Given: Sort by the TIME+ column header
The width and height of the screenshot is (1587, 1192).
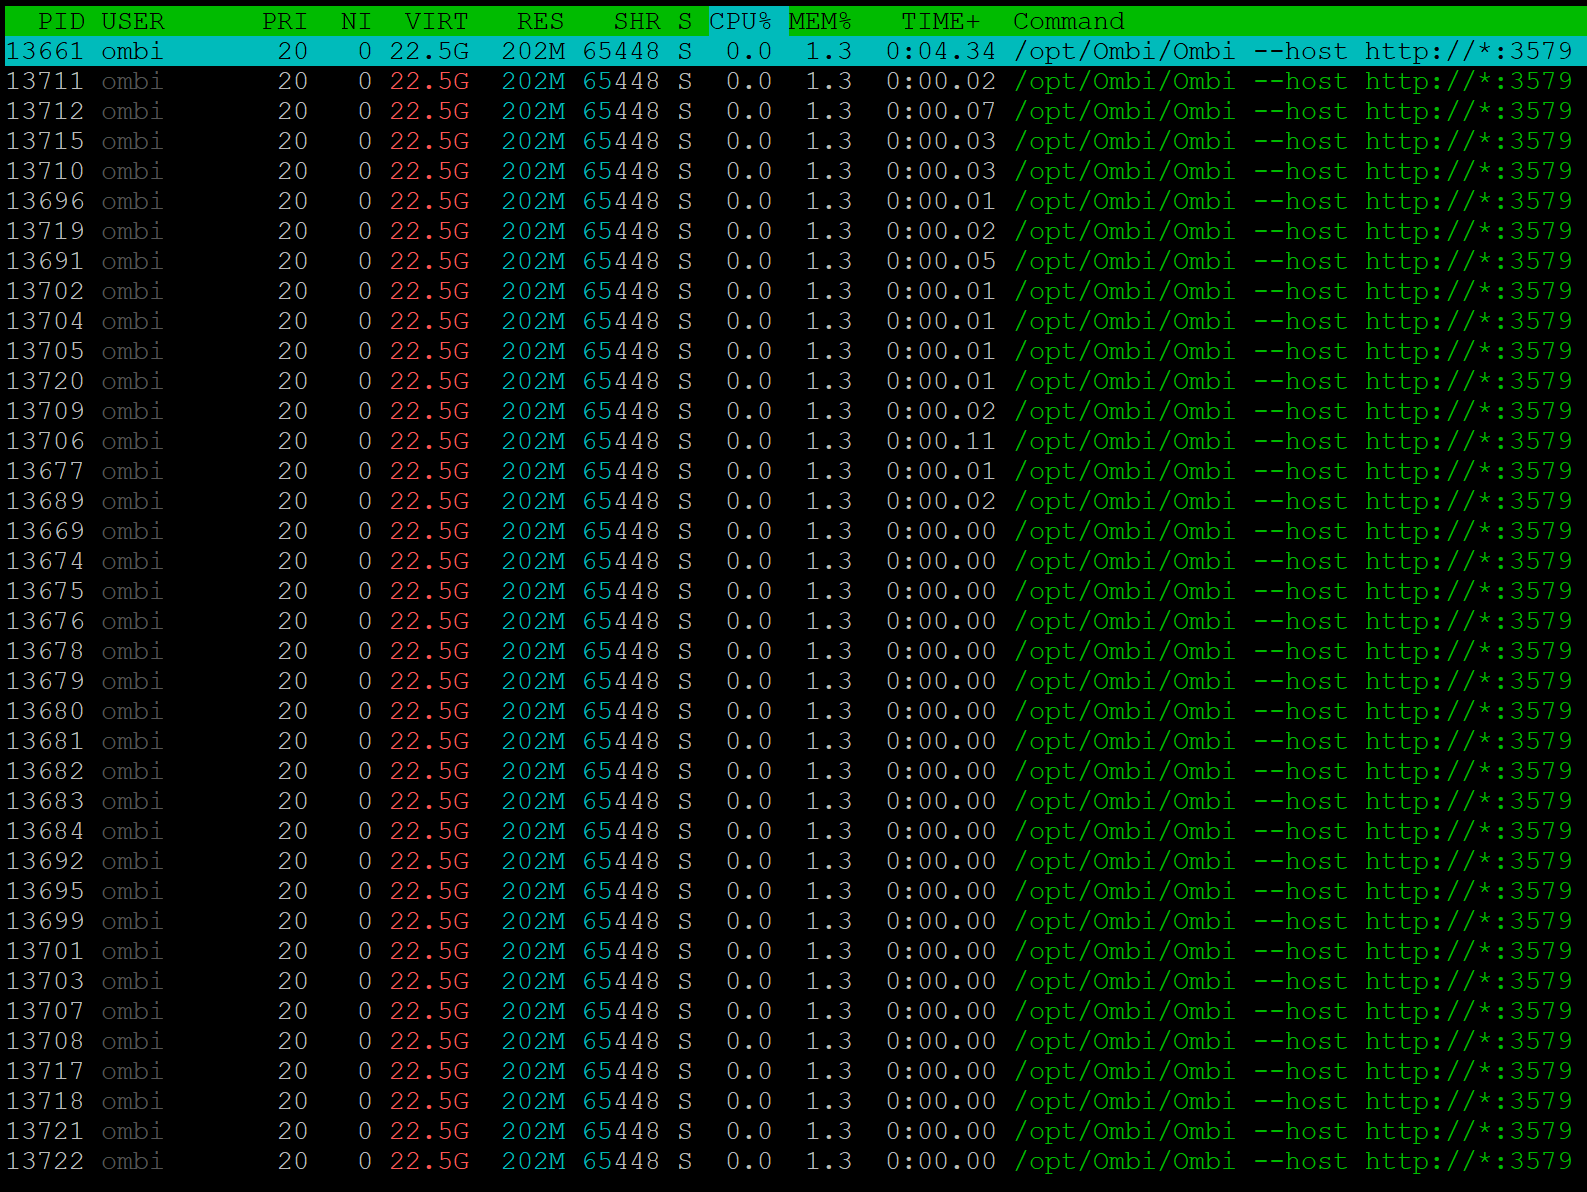Looking at the screenshot, I should (x=941, y=21).
